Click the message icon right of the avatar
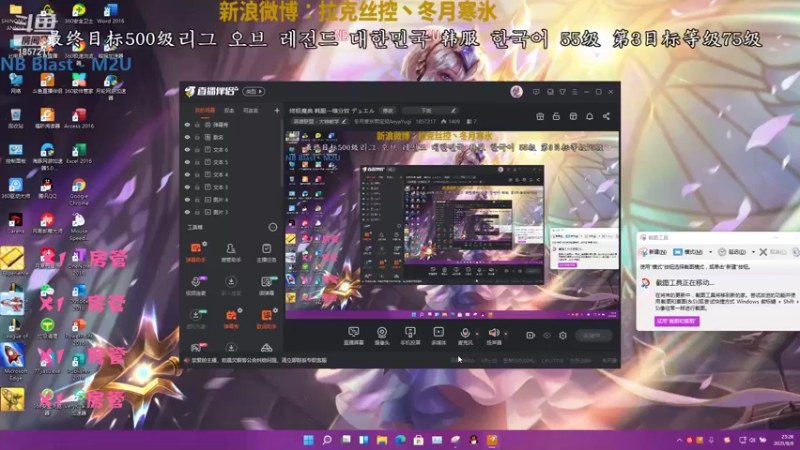 (x=536, y=92)
